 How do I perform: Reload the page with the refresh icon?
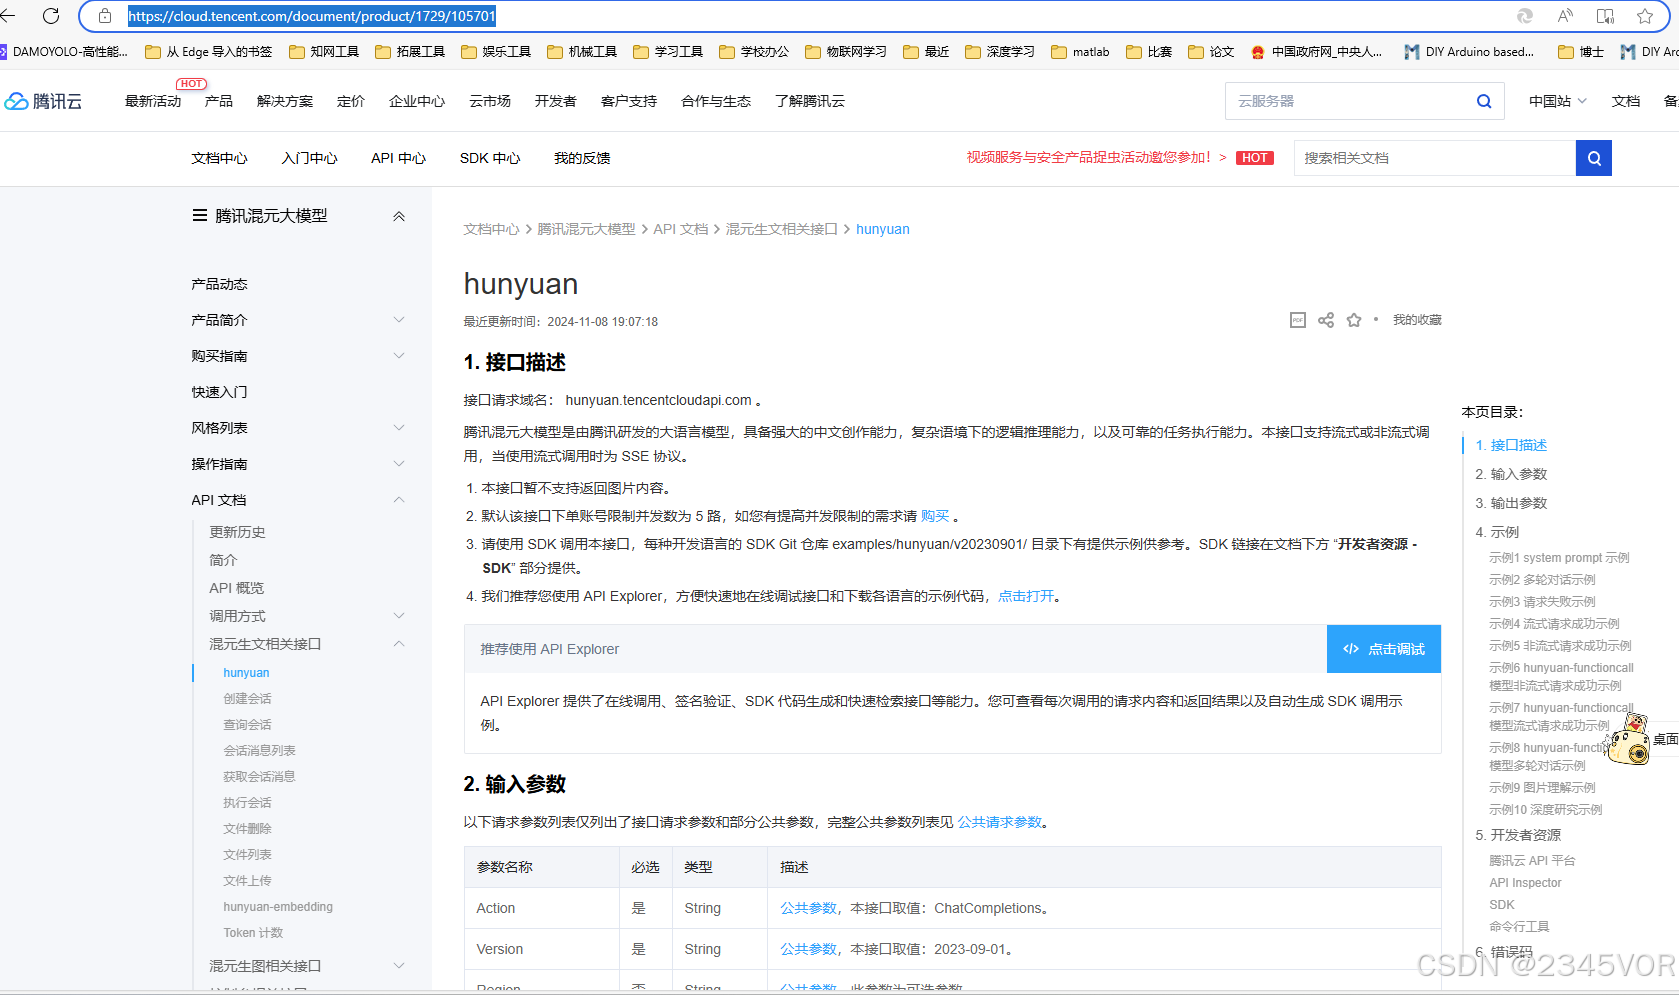coord(51,16)
